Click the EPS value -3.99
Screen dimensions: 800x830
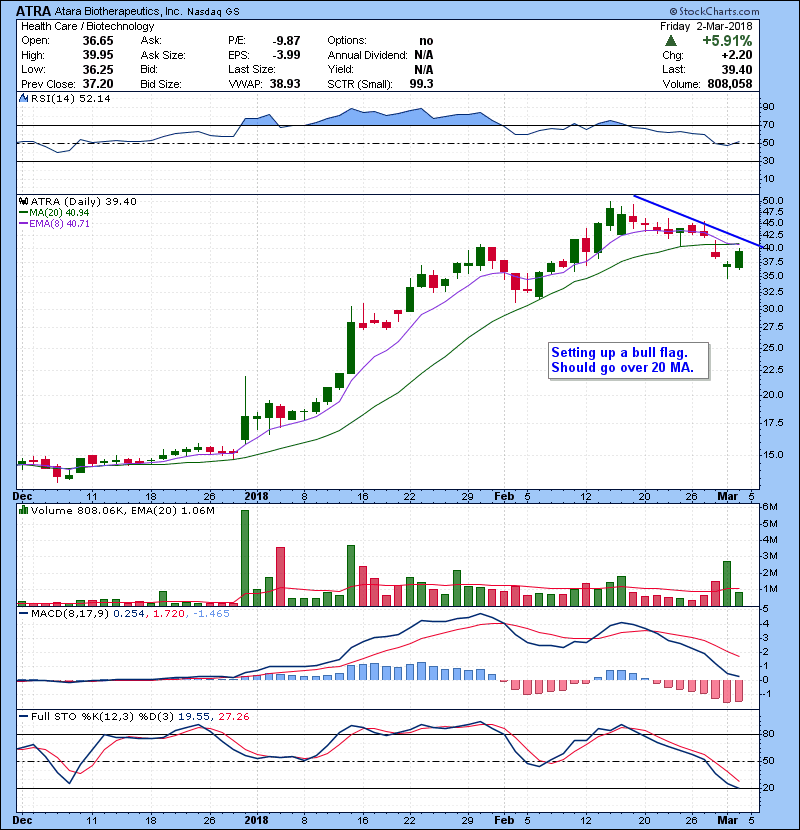click(286, 55)
